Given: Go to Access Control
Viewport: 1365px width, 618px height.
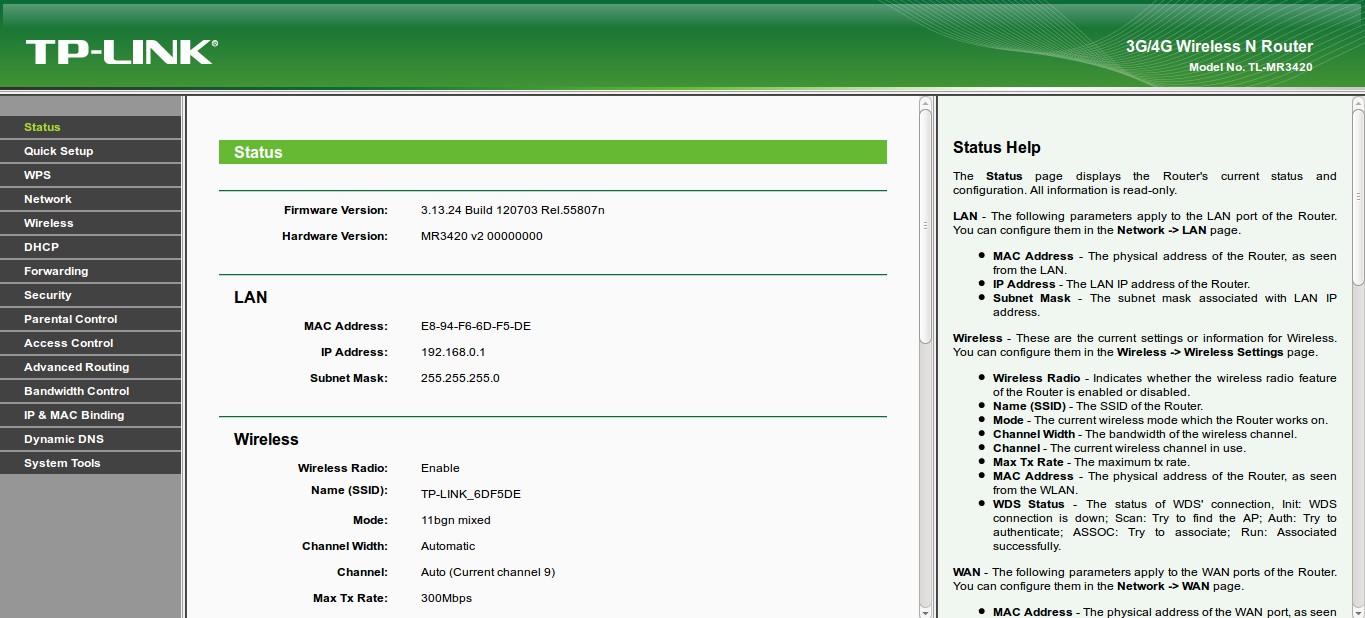Looking at the screenshot, I should pos(90,343).
